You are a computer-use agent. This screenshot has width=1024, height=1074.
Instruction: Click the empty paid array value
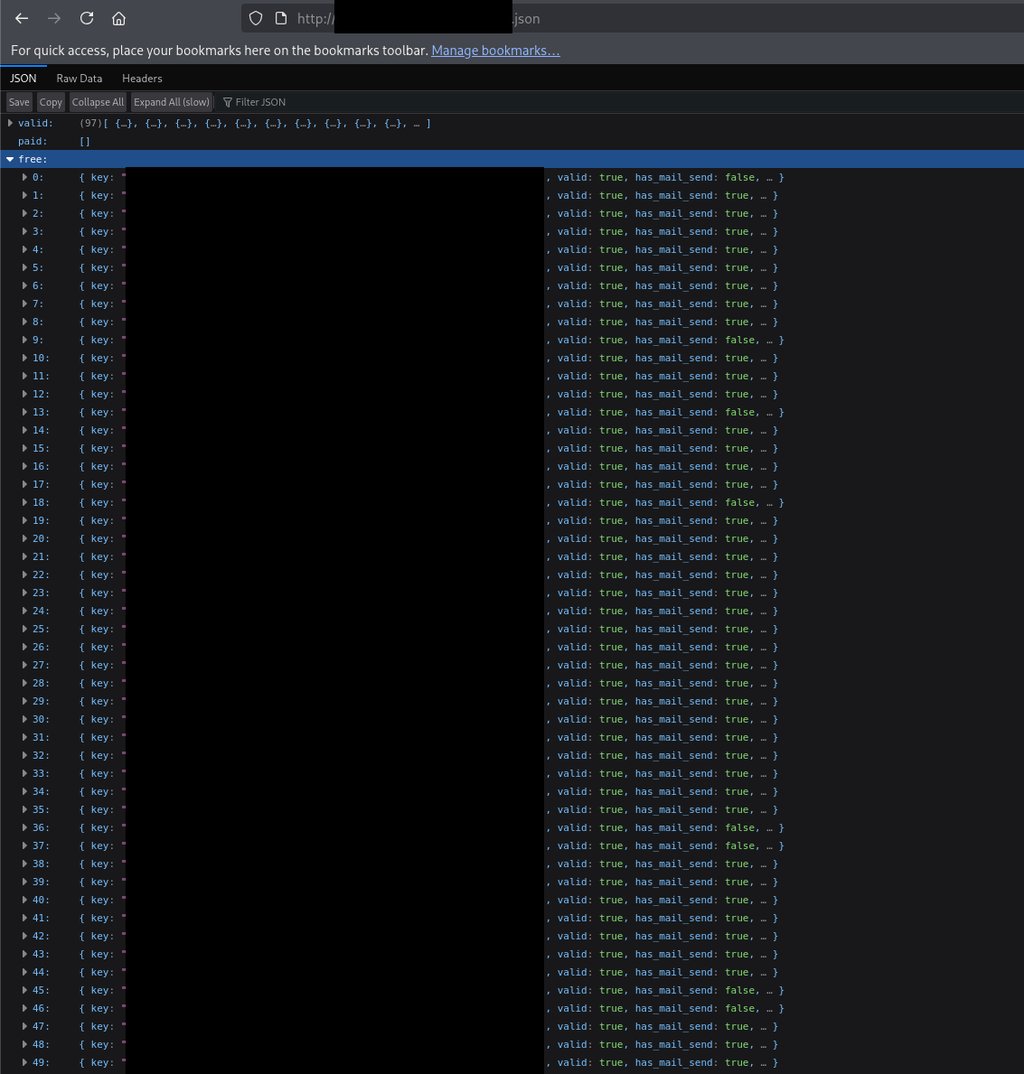point(85,141)
